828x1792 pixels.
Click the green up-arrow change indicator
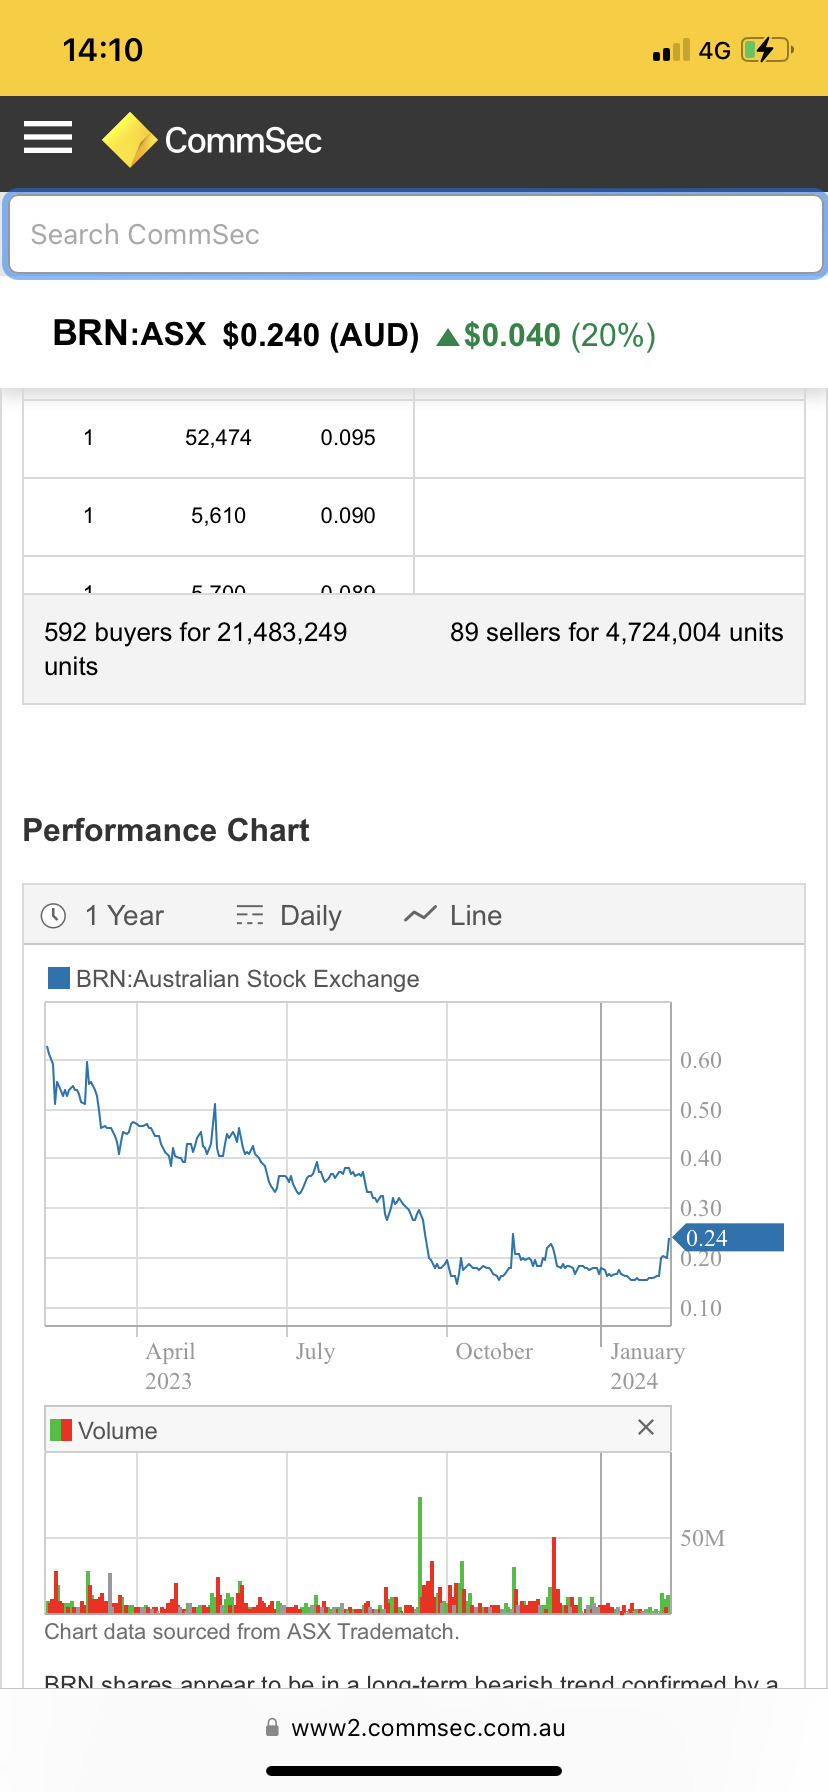coord(448,337)
